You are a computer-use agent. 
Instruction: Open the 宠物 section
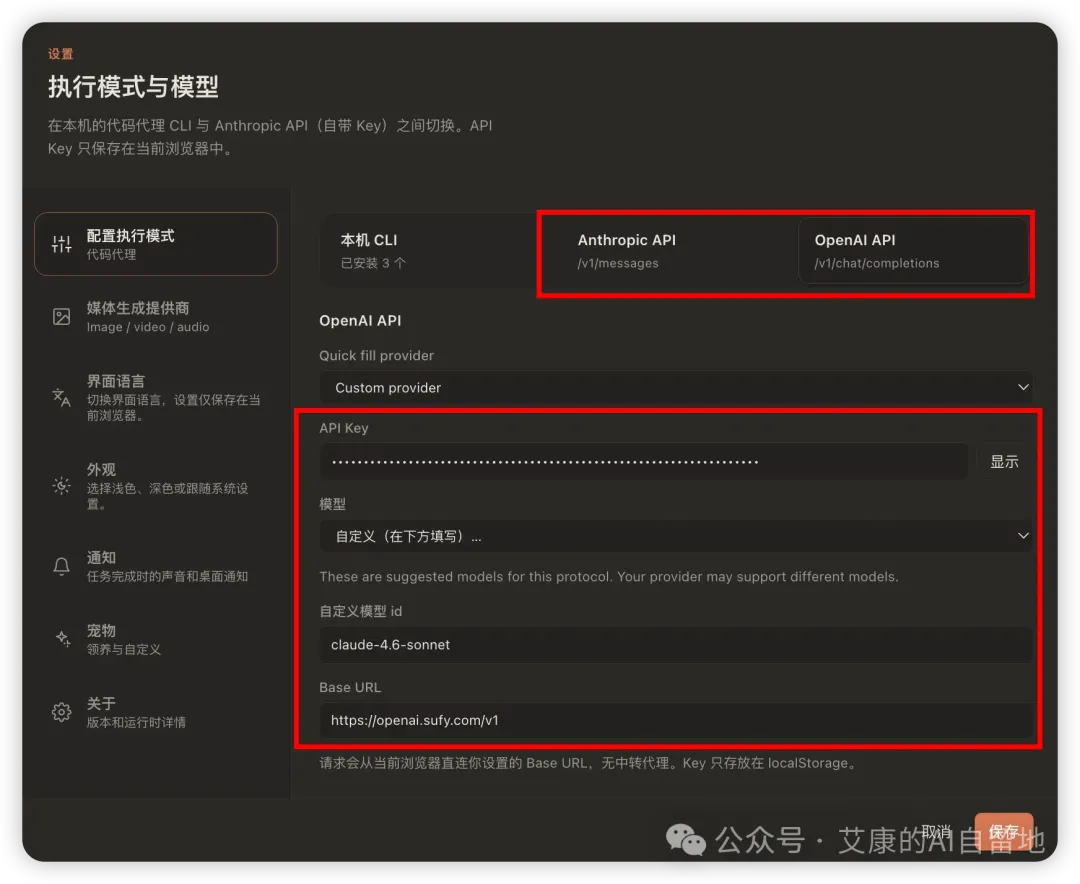[156, 639]
